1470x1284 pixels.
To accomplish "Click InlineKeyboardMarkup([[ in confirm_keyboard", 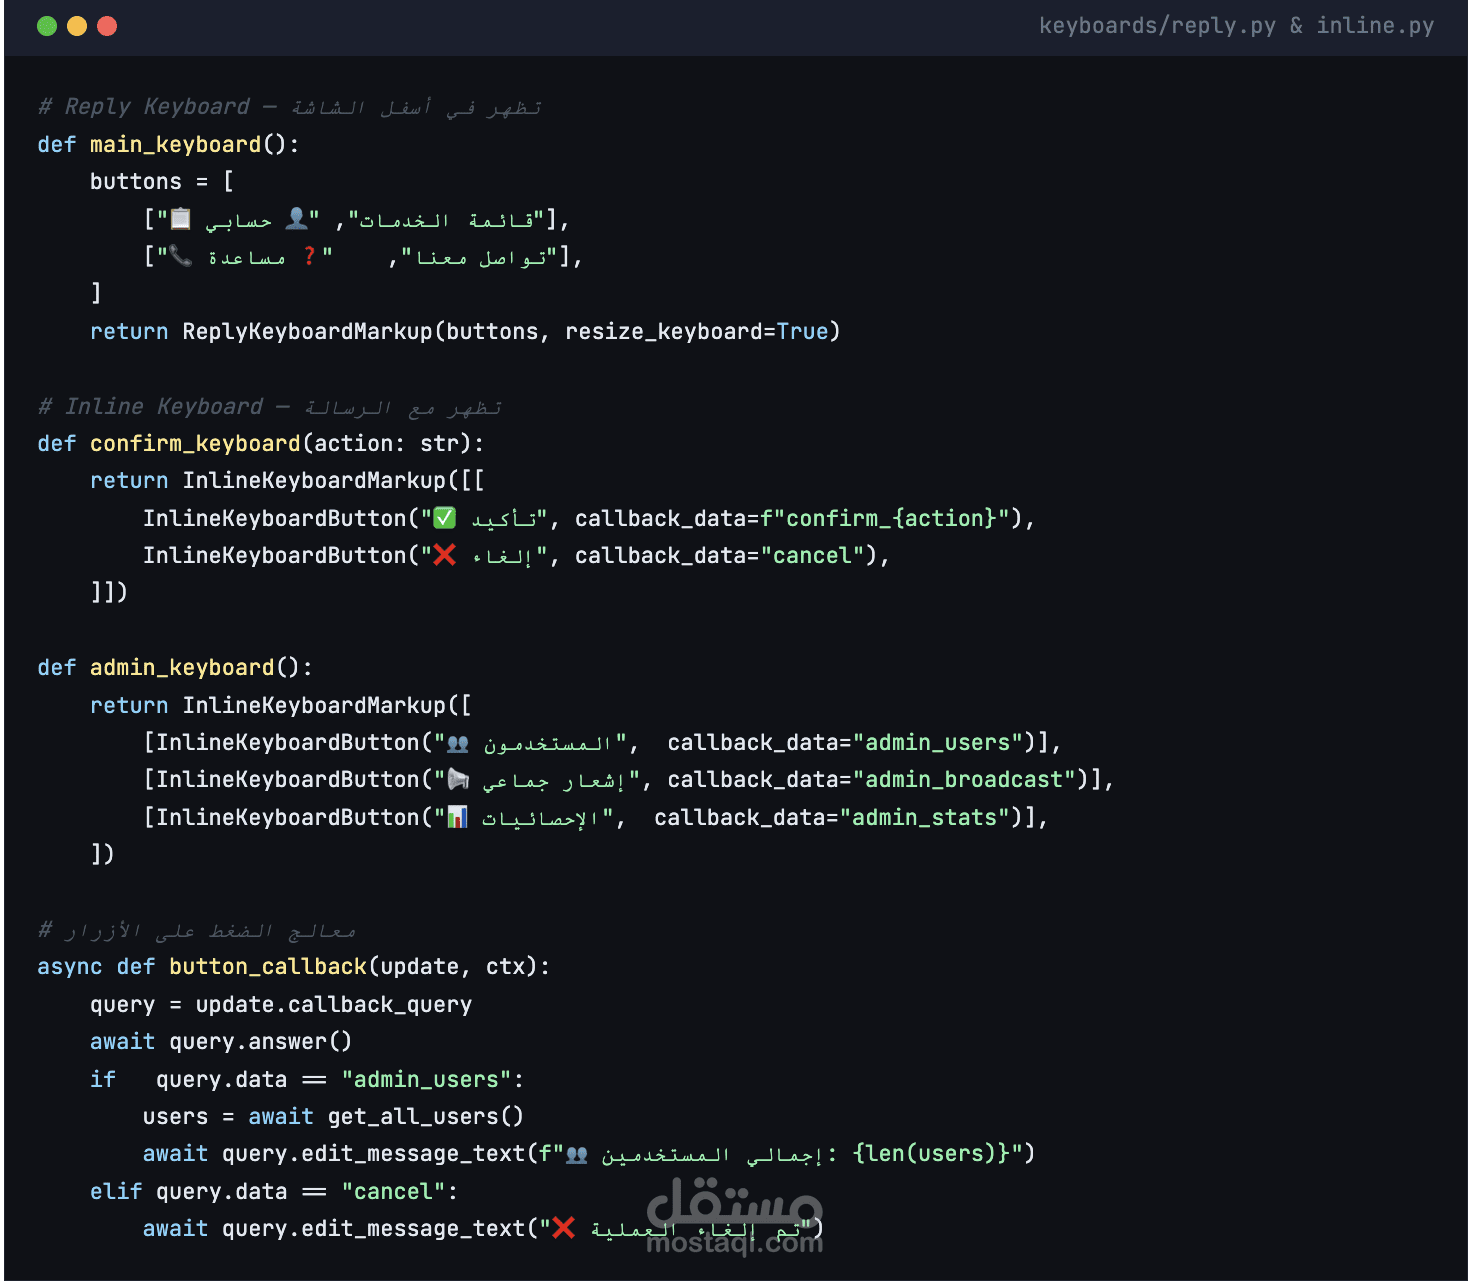I will [333, 481].
